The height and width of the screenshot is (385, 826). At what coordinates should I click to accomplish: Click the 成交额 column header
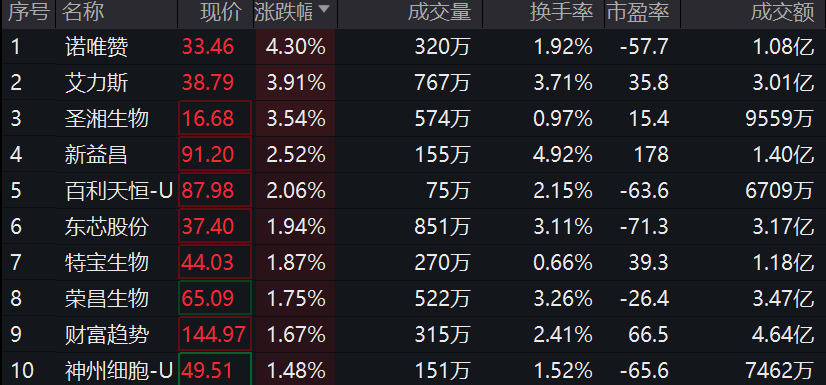[783, 13]
